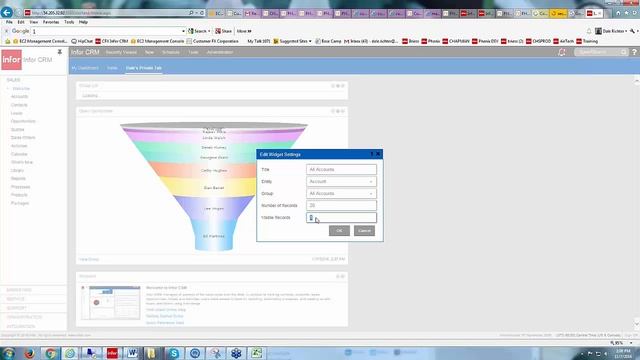Viewport: 640px width, 360px height.
Task: Open Firefox from the taskbar
Action: pyautogui.click(x=29, y=353)
